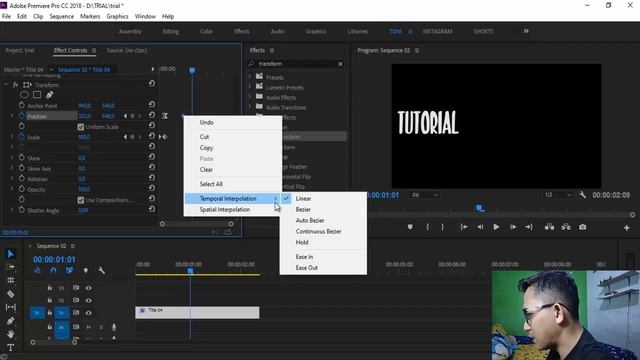Toggle Scale animation stopwatch
This screenshot has height=360, width=640.
pos(22,137)
